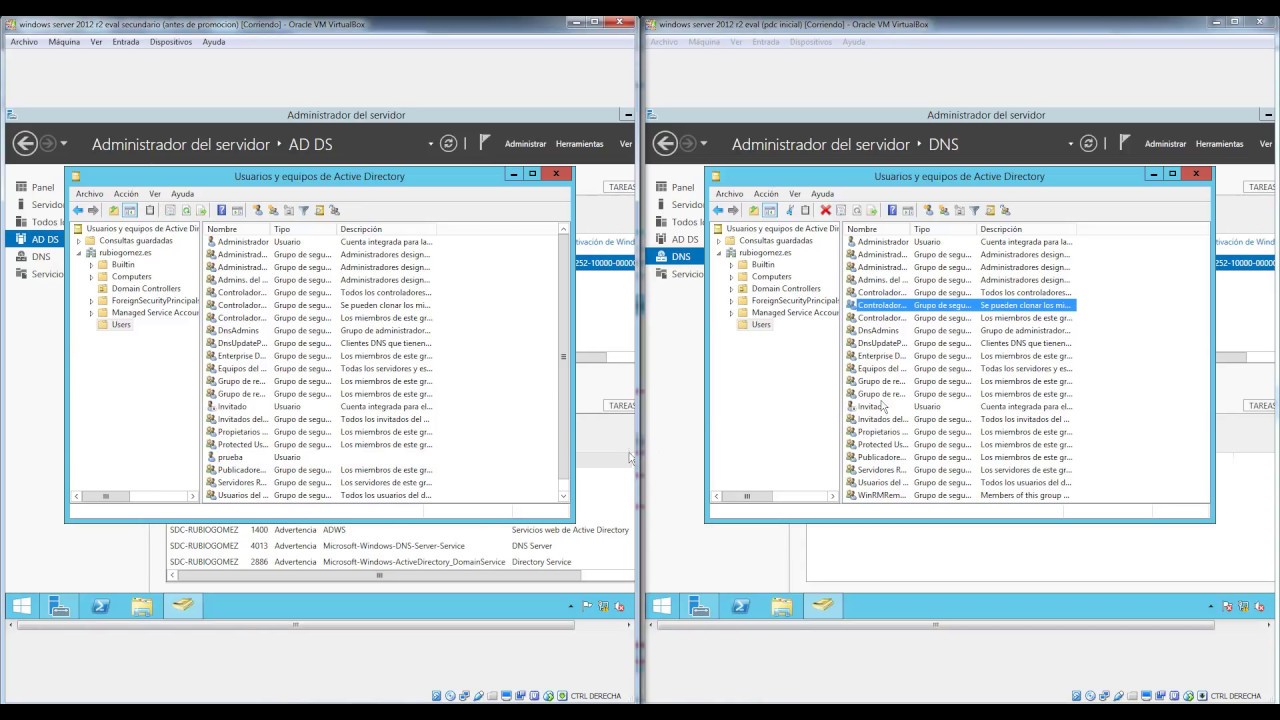Create new group icon in pdc inicial toolbar
1280x720 pixels.
(944, 210)
